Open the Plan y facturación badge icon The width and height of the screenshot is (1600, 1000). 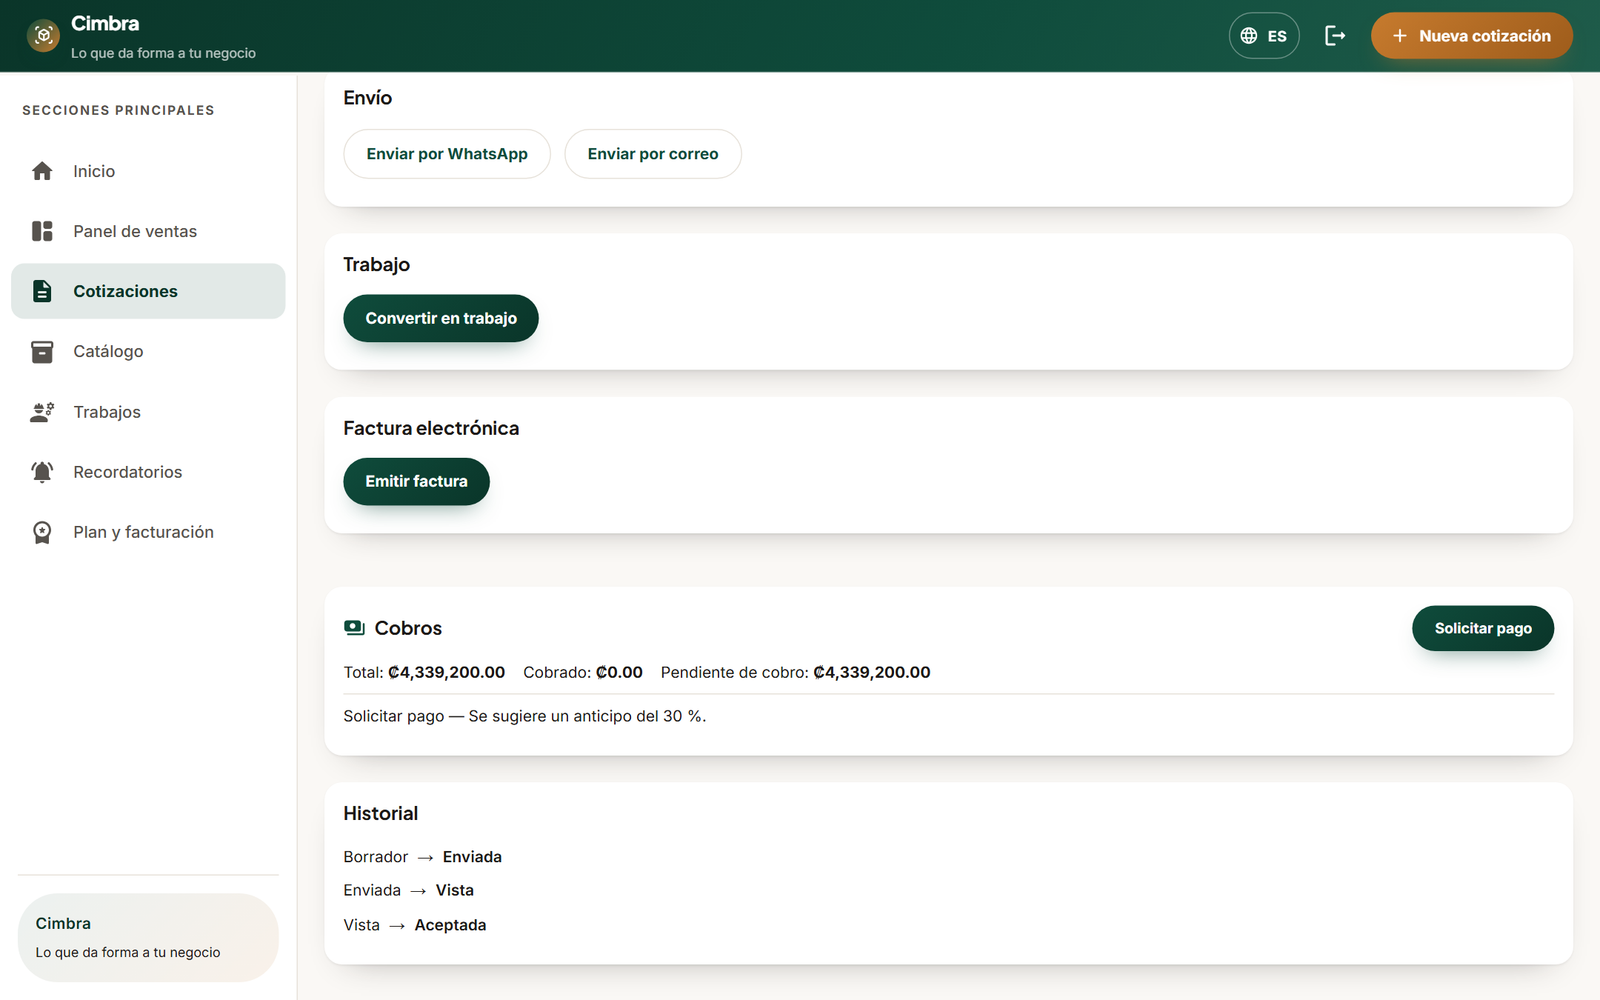tap(42, 532)
